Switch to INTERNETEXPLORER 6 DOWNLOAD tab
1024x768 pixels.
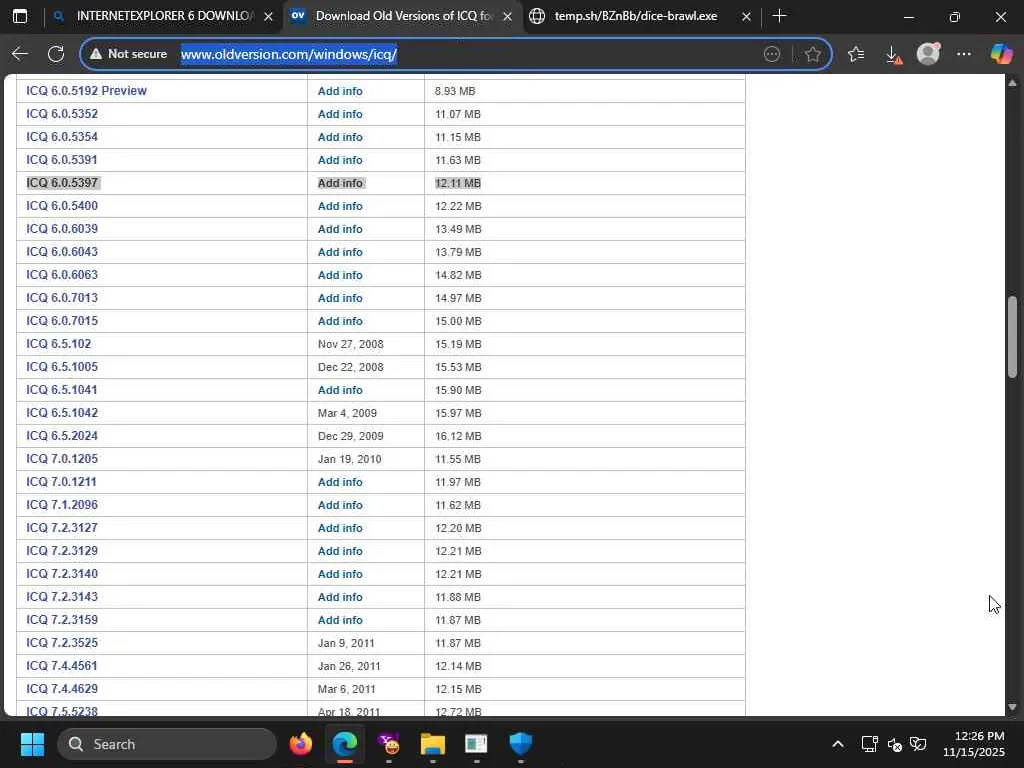click(163, 16)
